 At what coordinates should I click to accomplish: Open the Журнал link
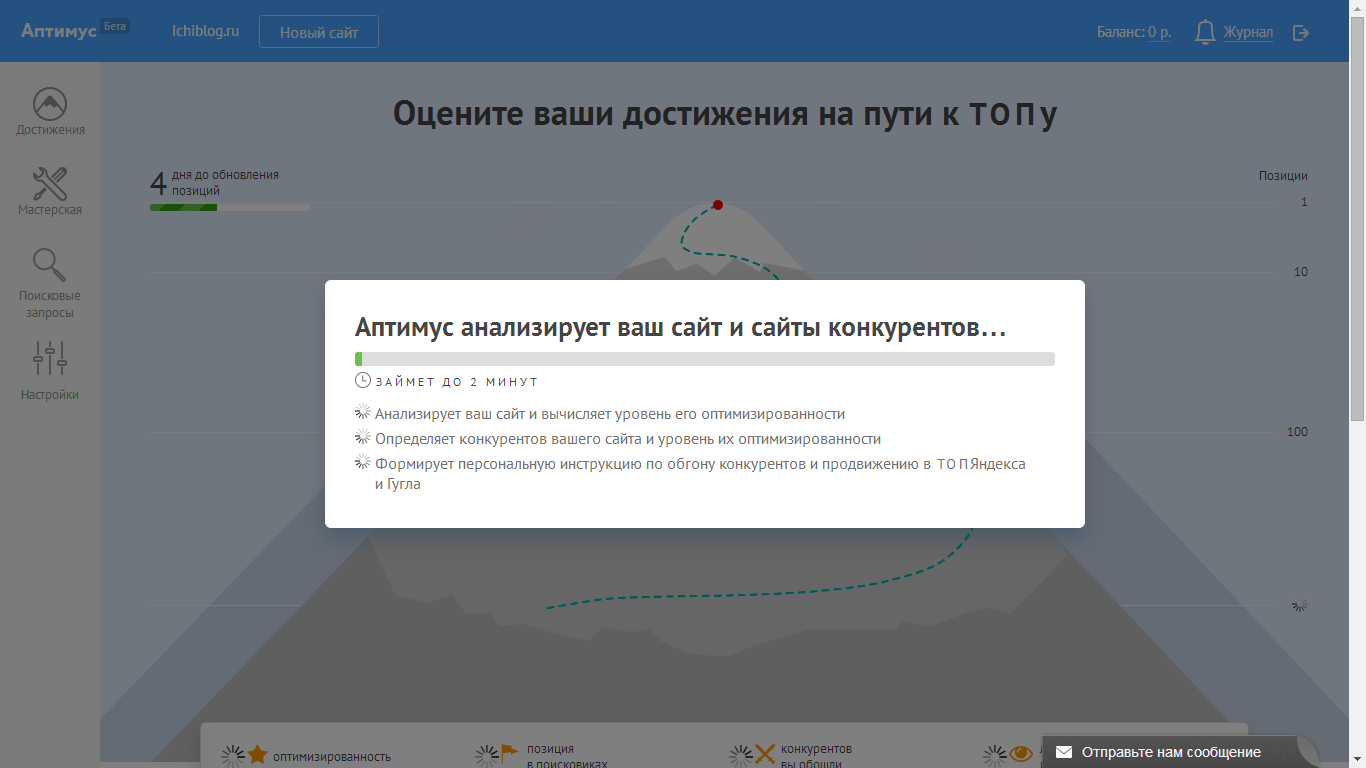coord(1248,32)
